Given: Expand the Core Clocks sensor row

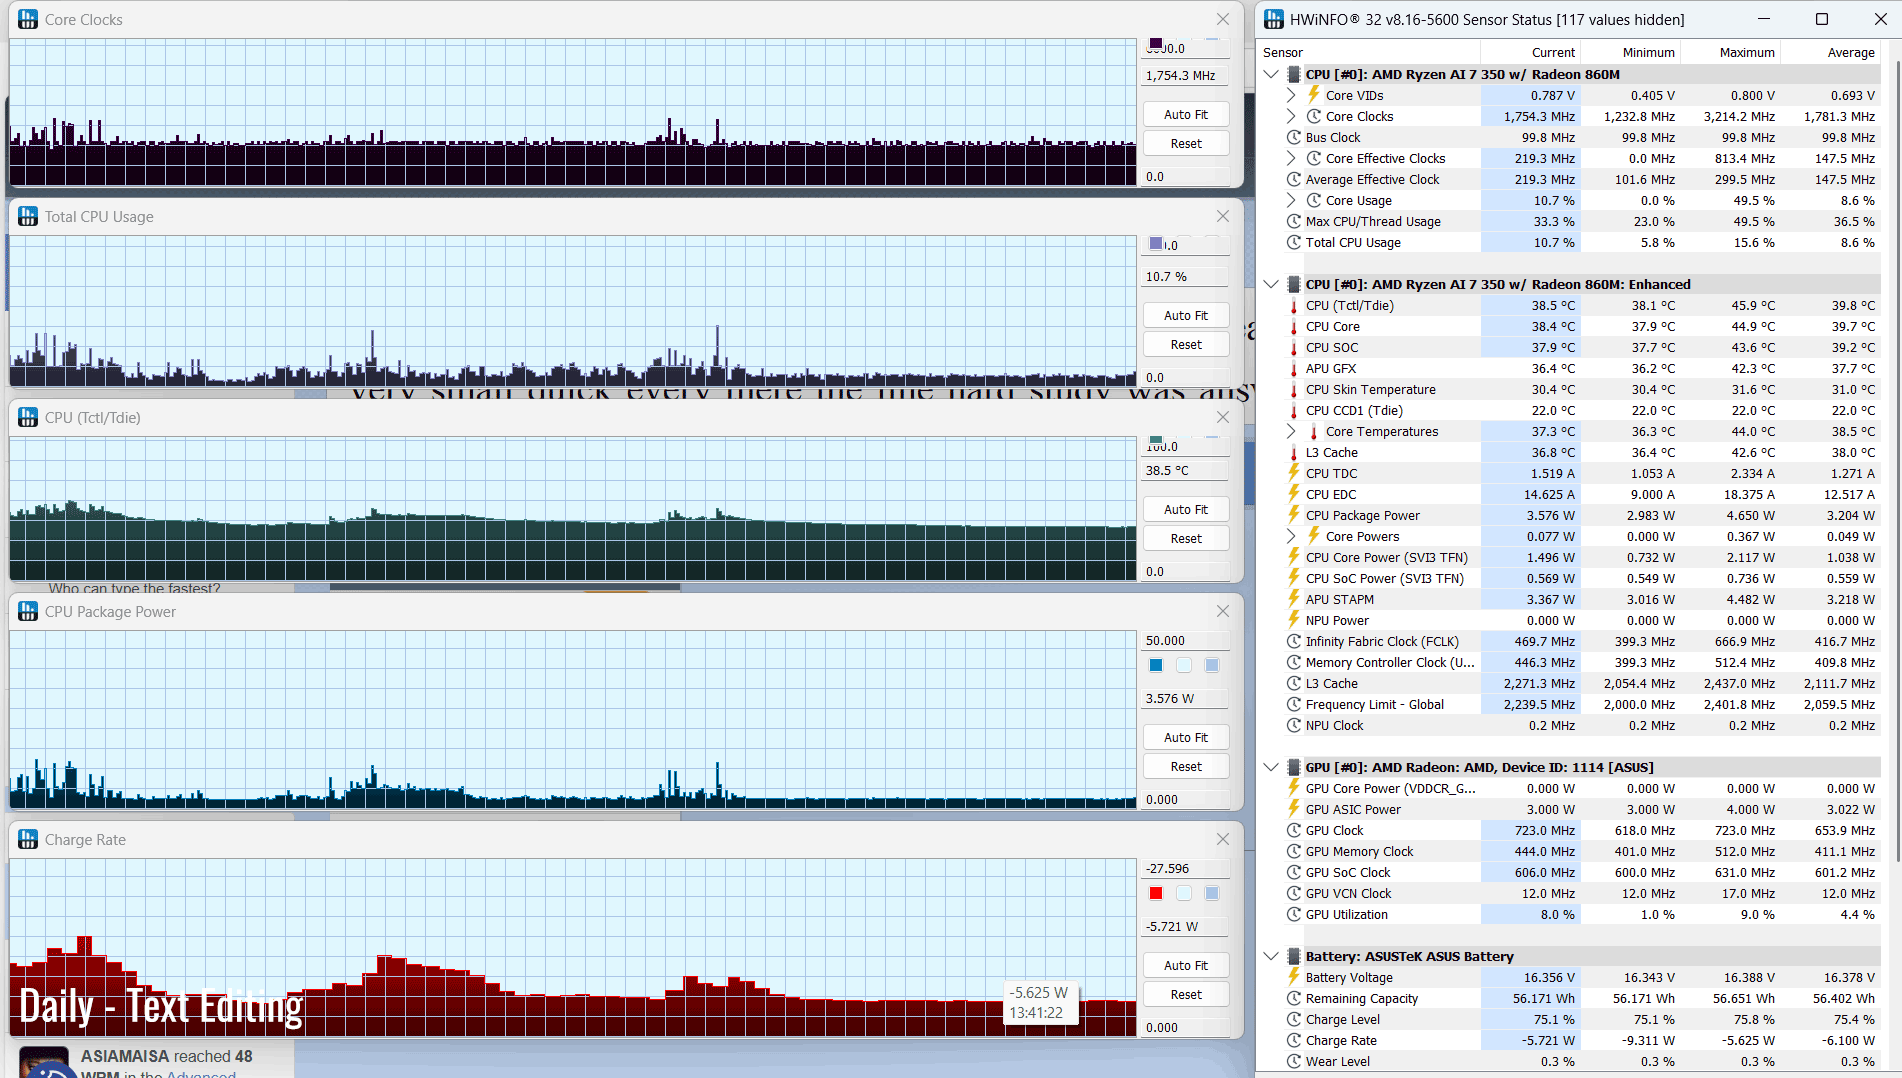Looking at the screenshot, I should [x=1291, y=117].
